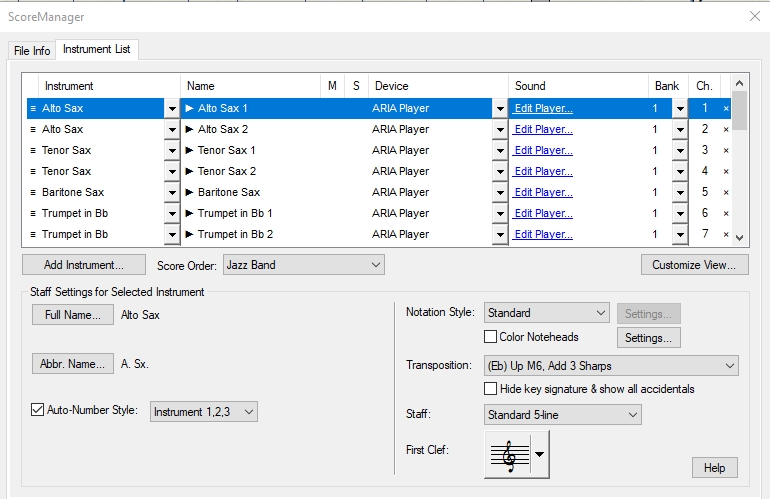Expand the Tenor Sax 1 name triangle

click(190, 150)
